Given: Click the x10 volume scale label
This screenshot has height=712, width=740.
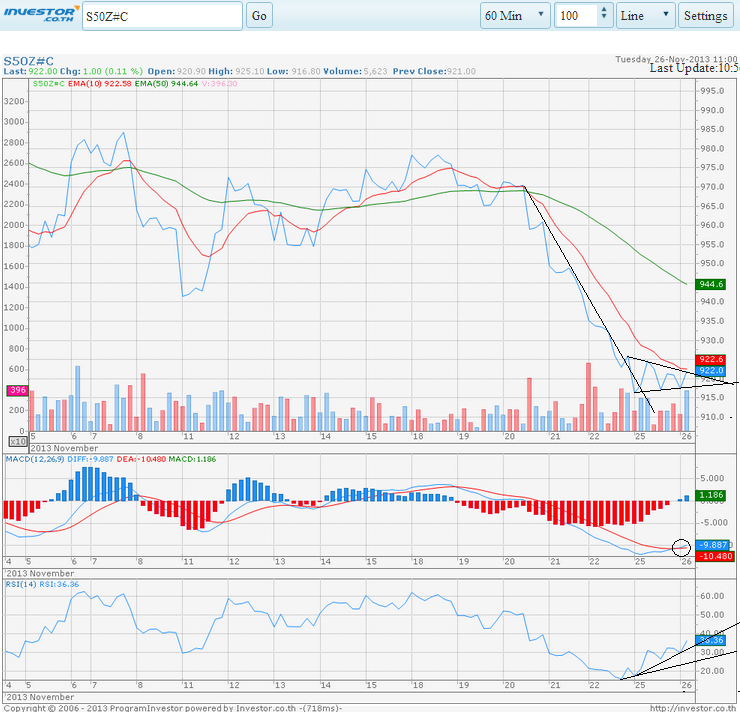Looking at the screenshot, I should (x=16, y=440).
